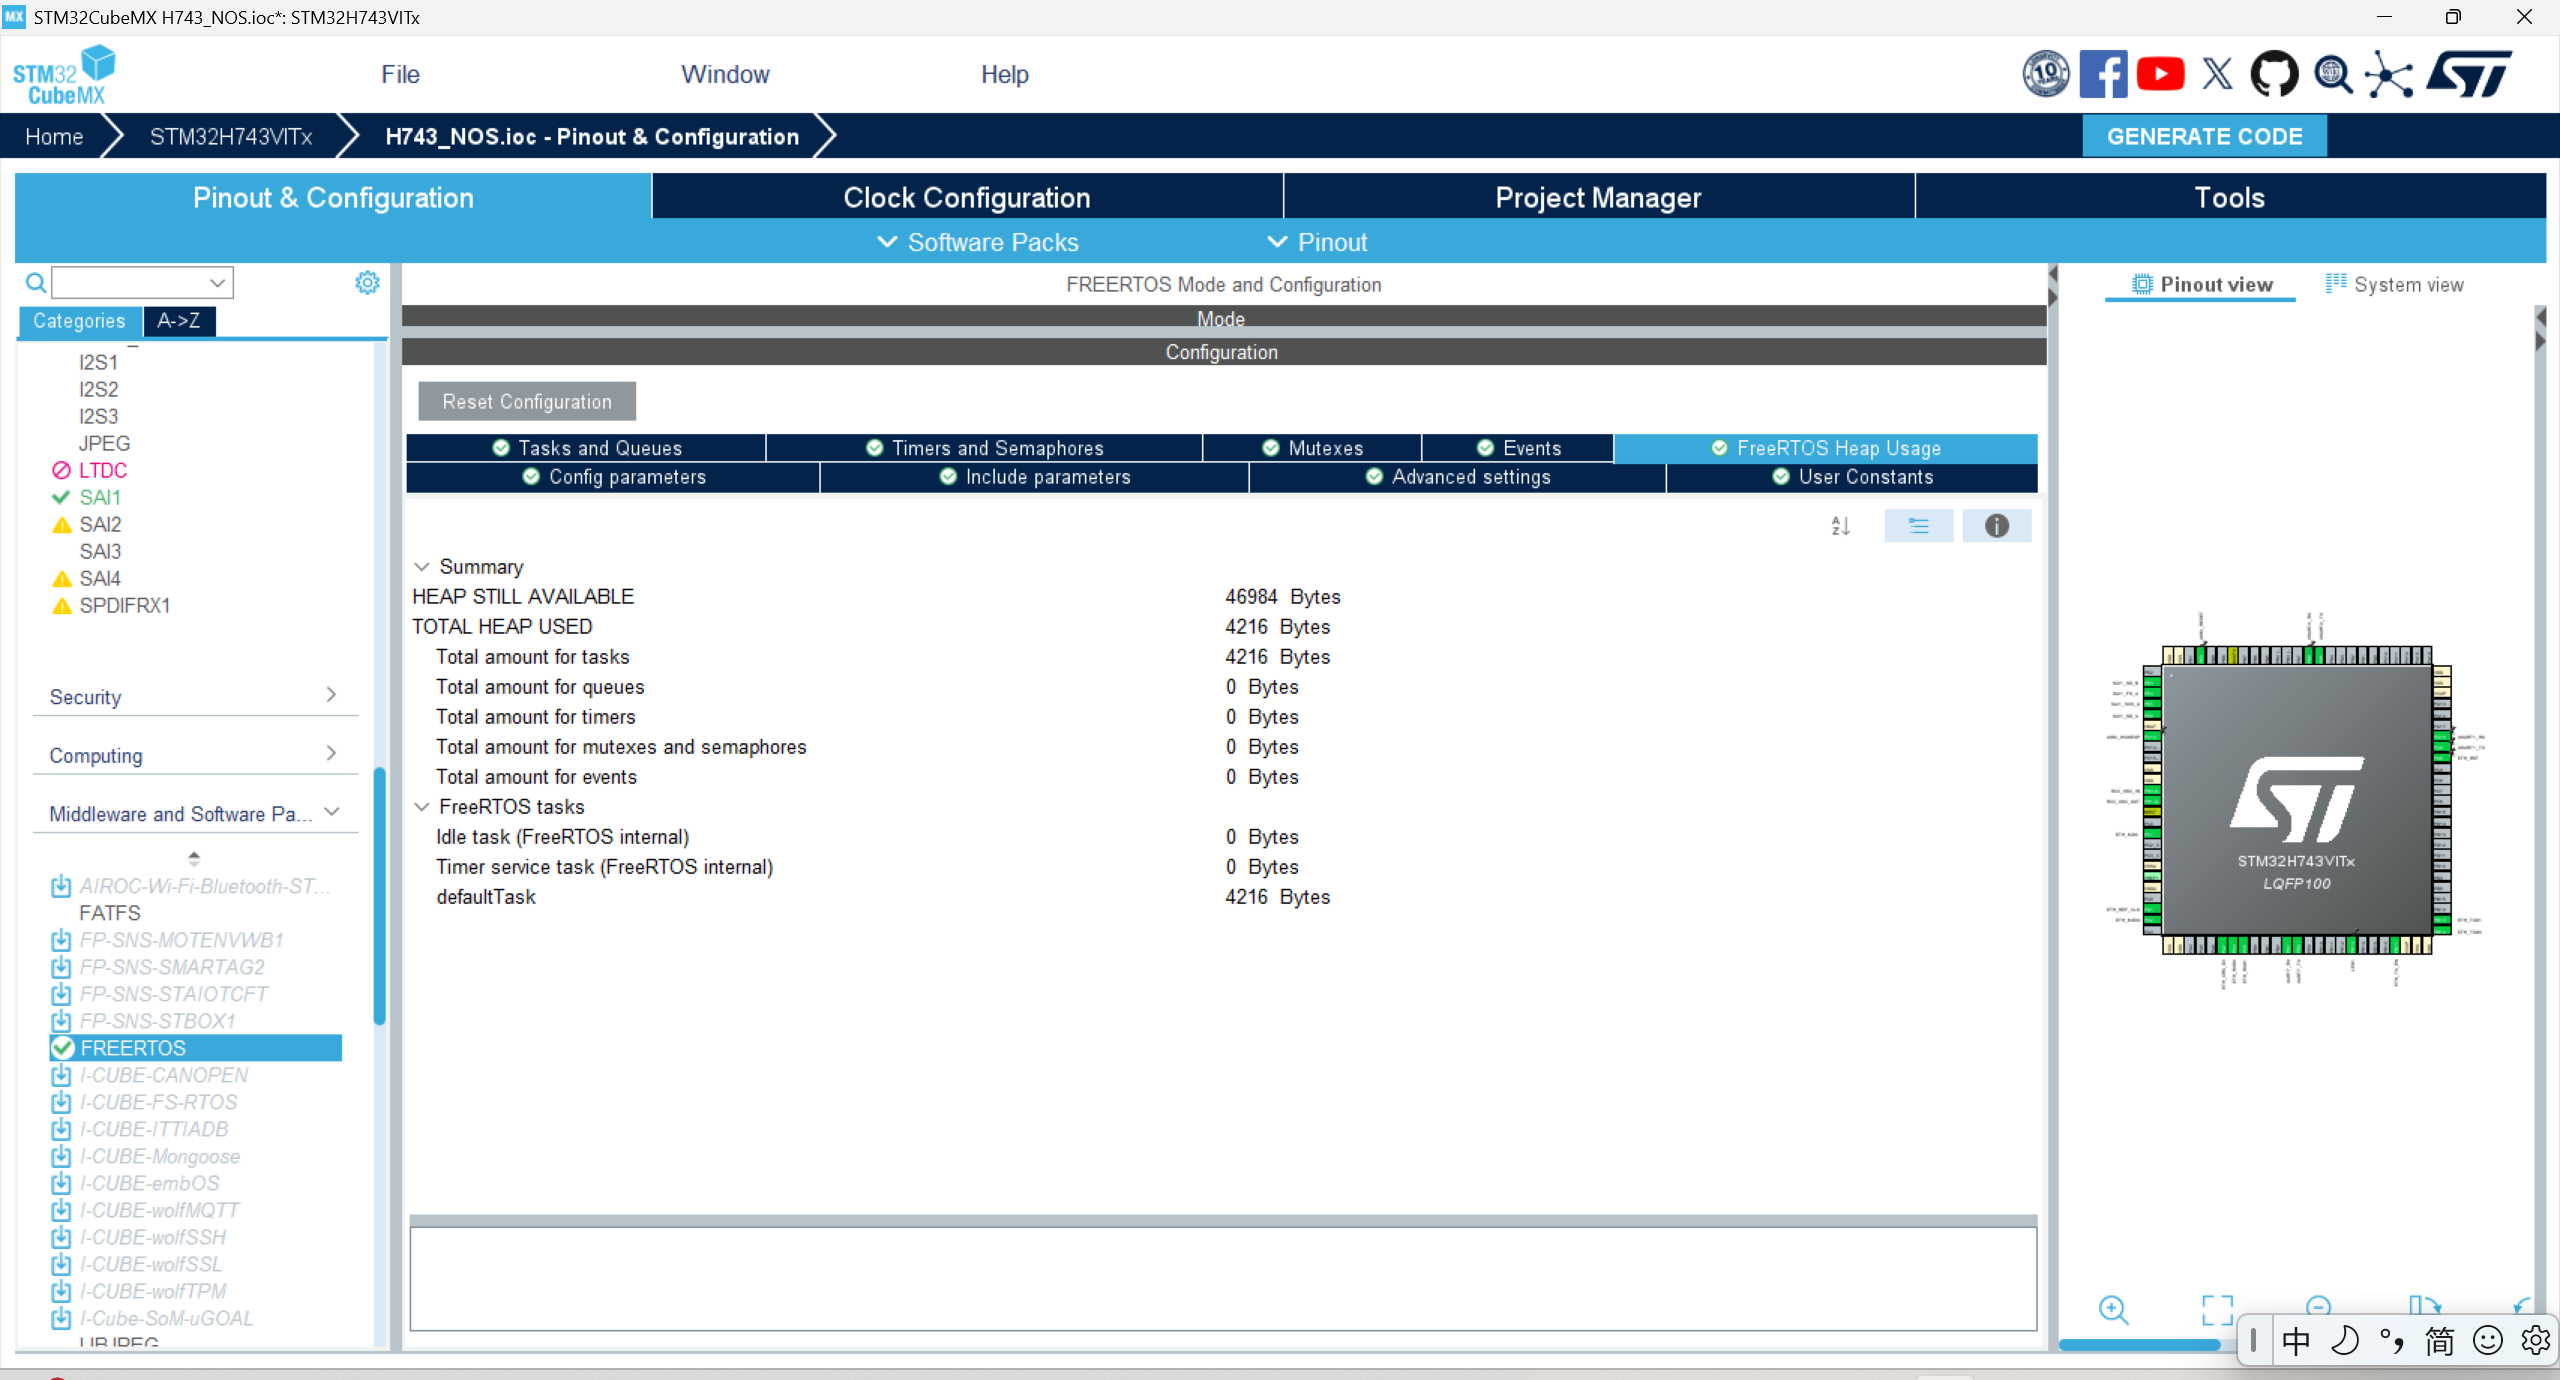Open the IME emoji picker
This screenshot has height=1380, width=2560.
click(2487, 1341)
